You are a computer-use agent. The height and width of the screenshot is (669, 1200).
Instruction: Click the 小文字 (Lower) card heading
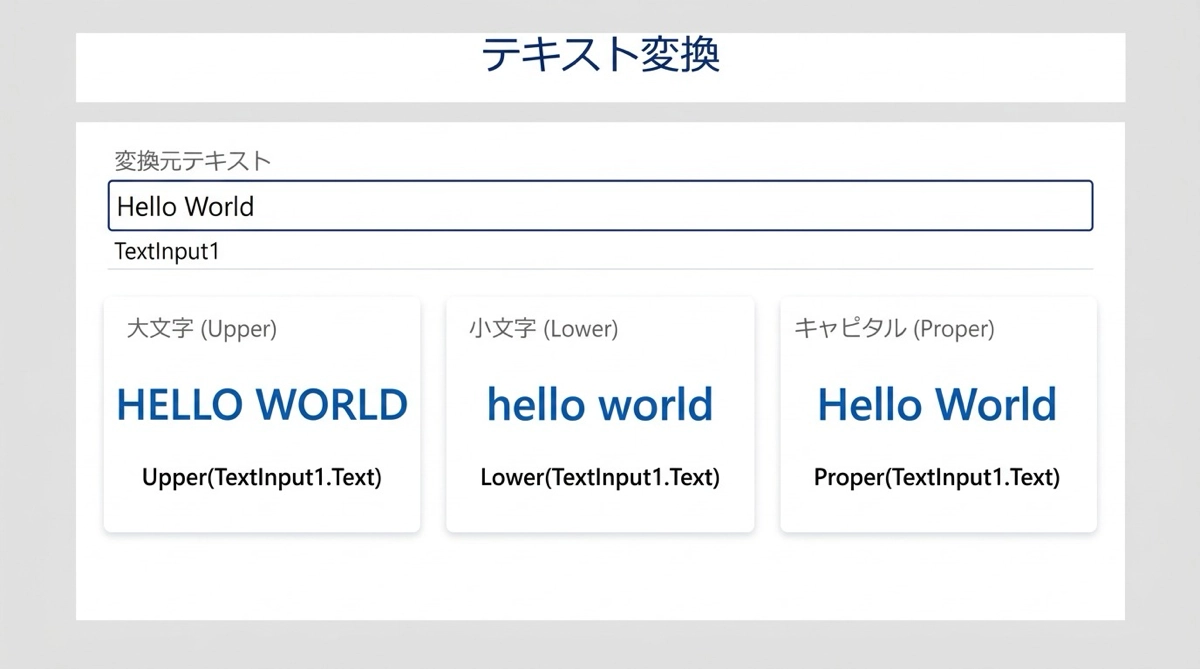(x=543, y=328)
